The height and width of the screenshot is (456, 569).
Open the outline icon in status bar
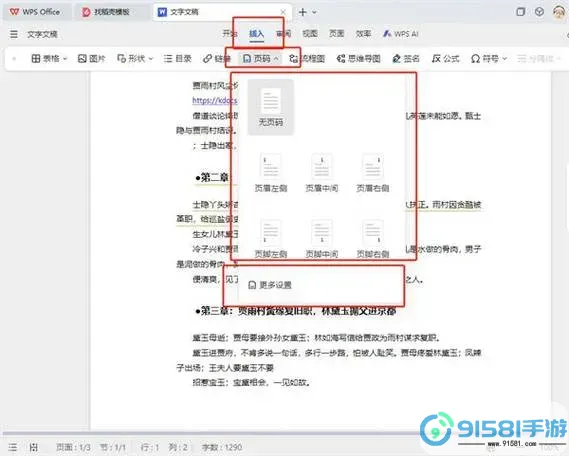pos(13,447)
